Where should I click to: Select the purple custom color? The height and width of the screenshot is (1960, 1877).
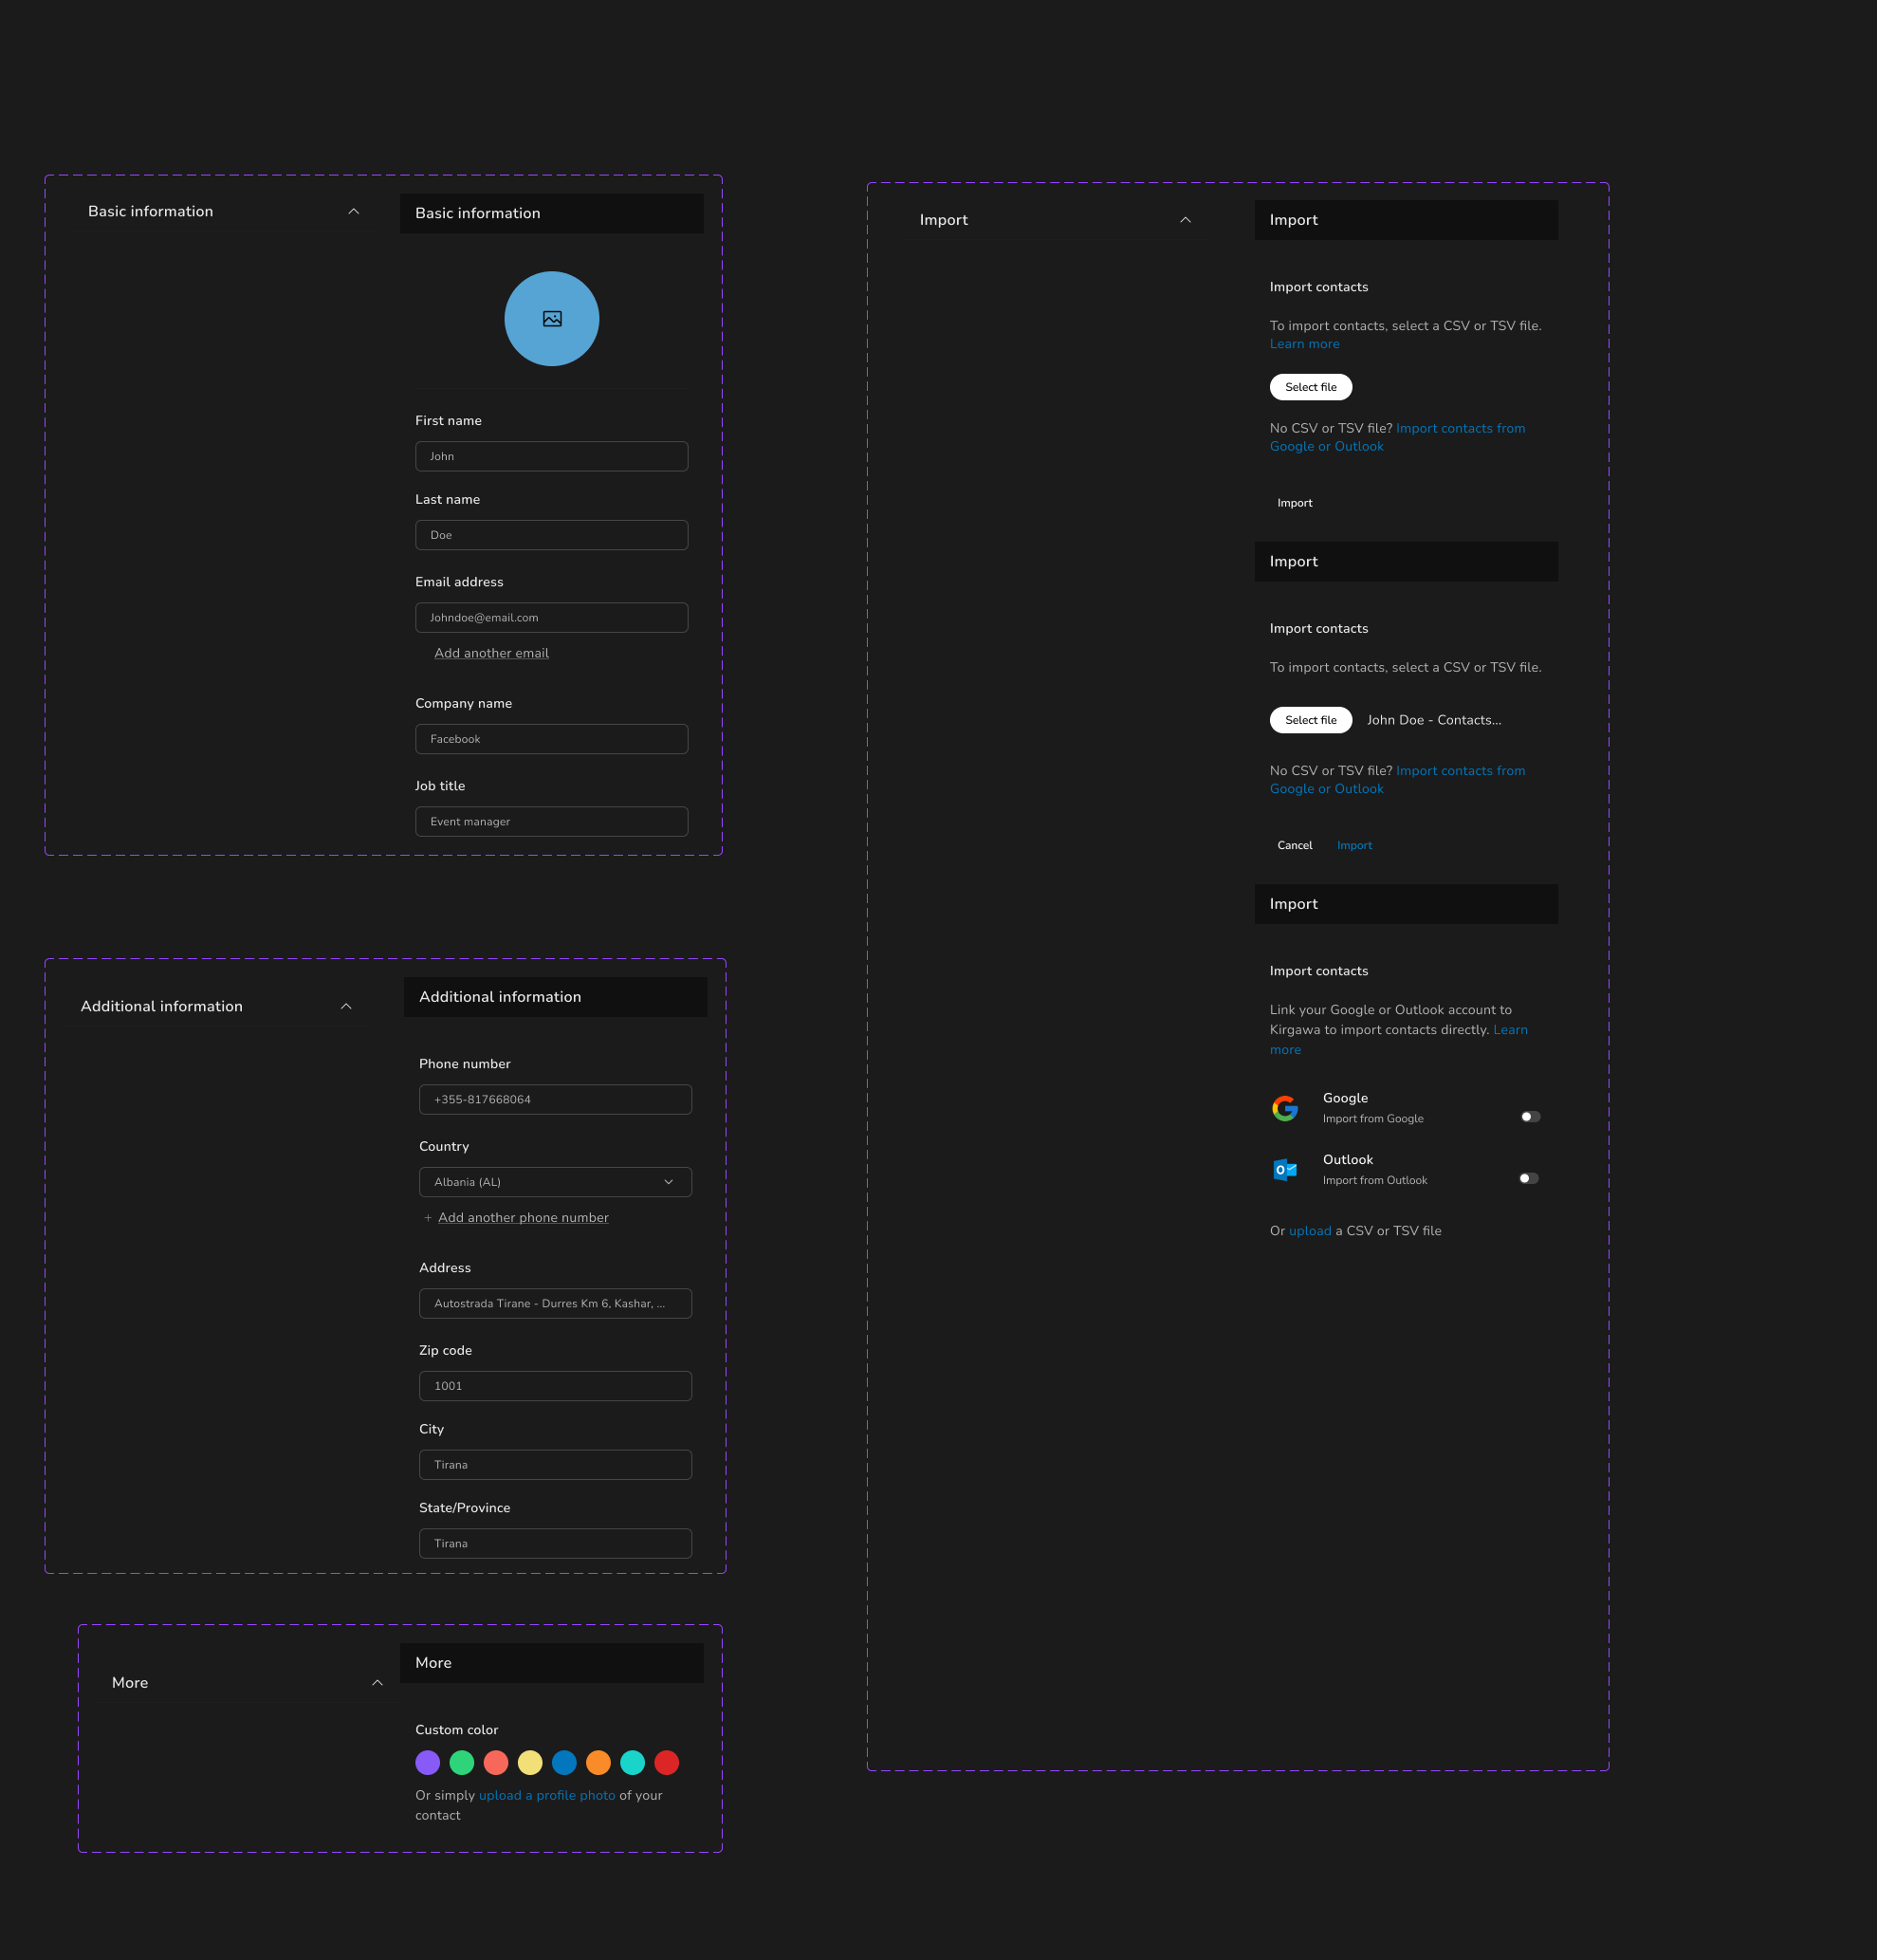click(428, 1763)
